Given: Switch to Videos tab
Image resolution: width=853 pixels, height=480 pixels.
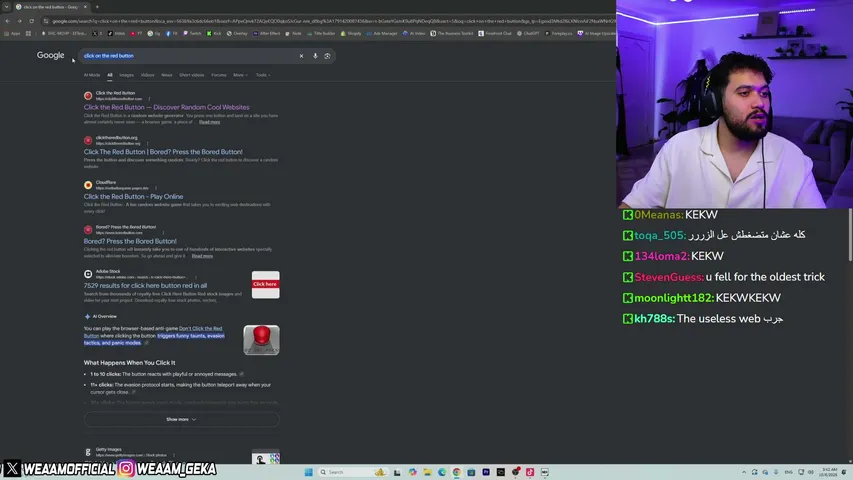Looking at the screenshot, I should point(147,75).
